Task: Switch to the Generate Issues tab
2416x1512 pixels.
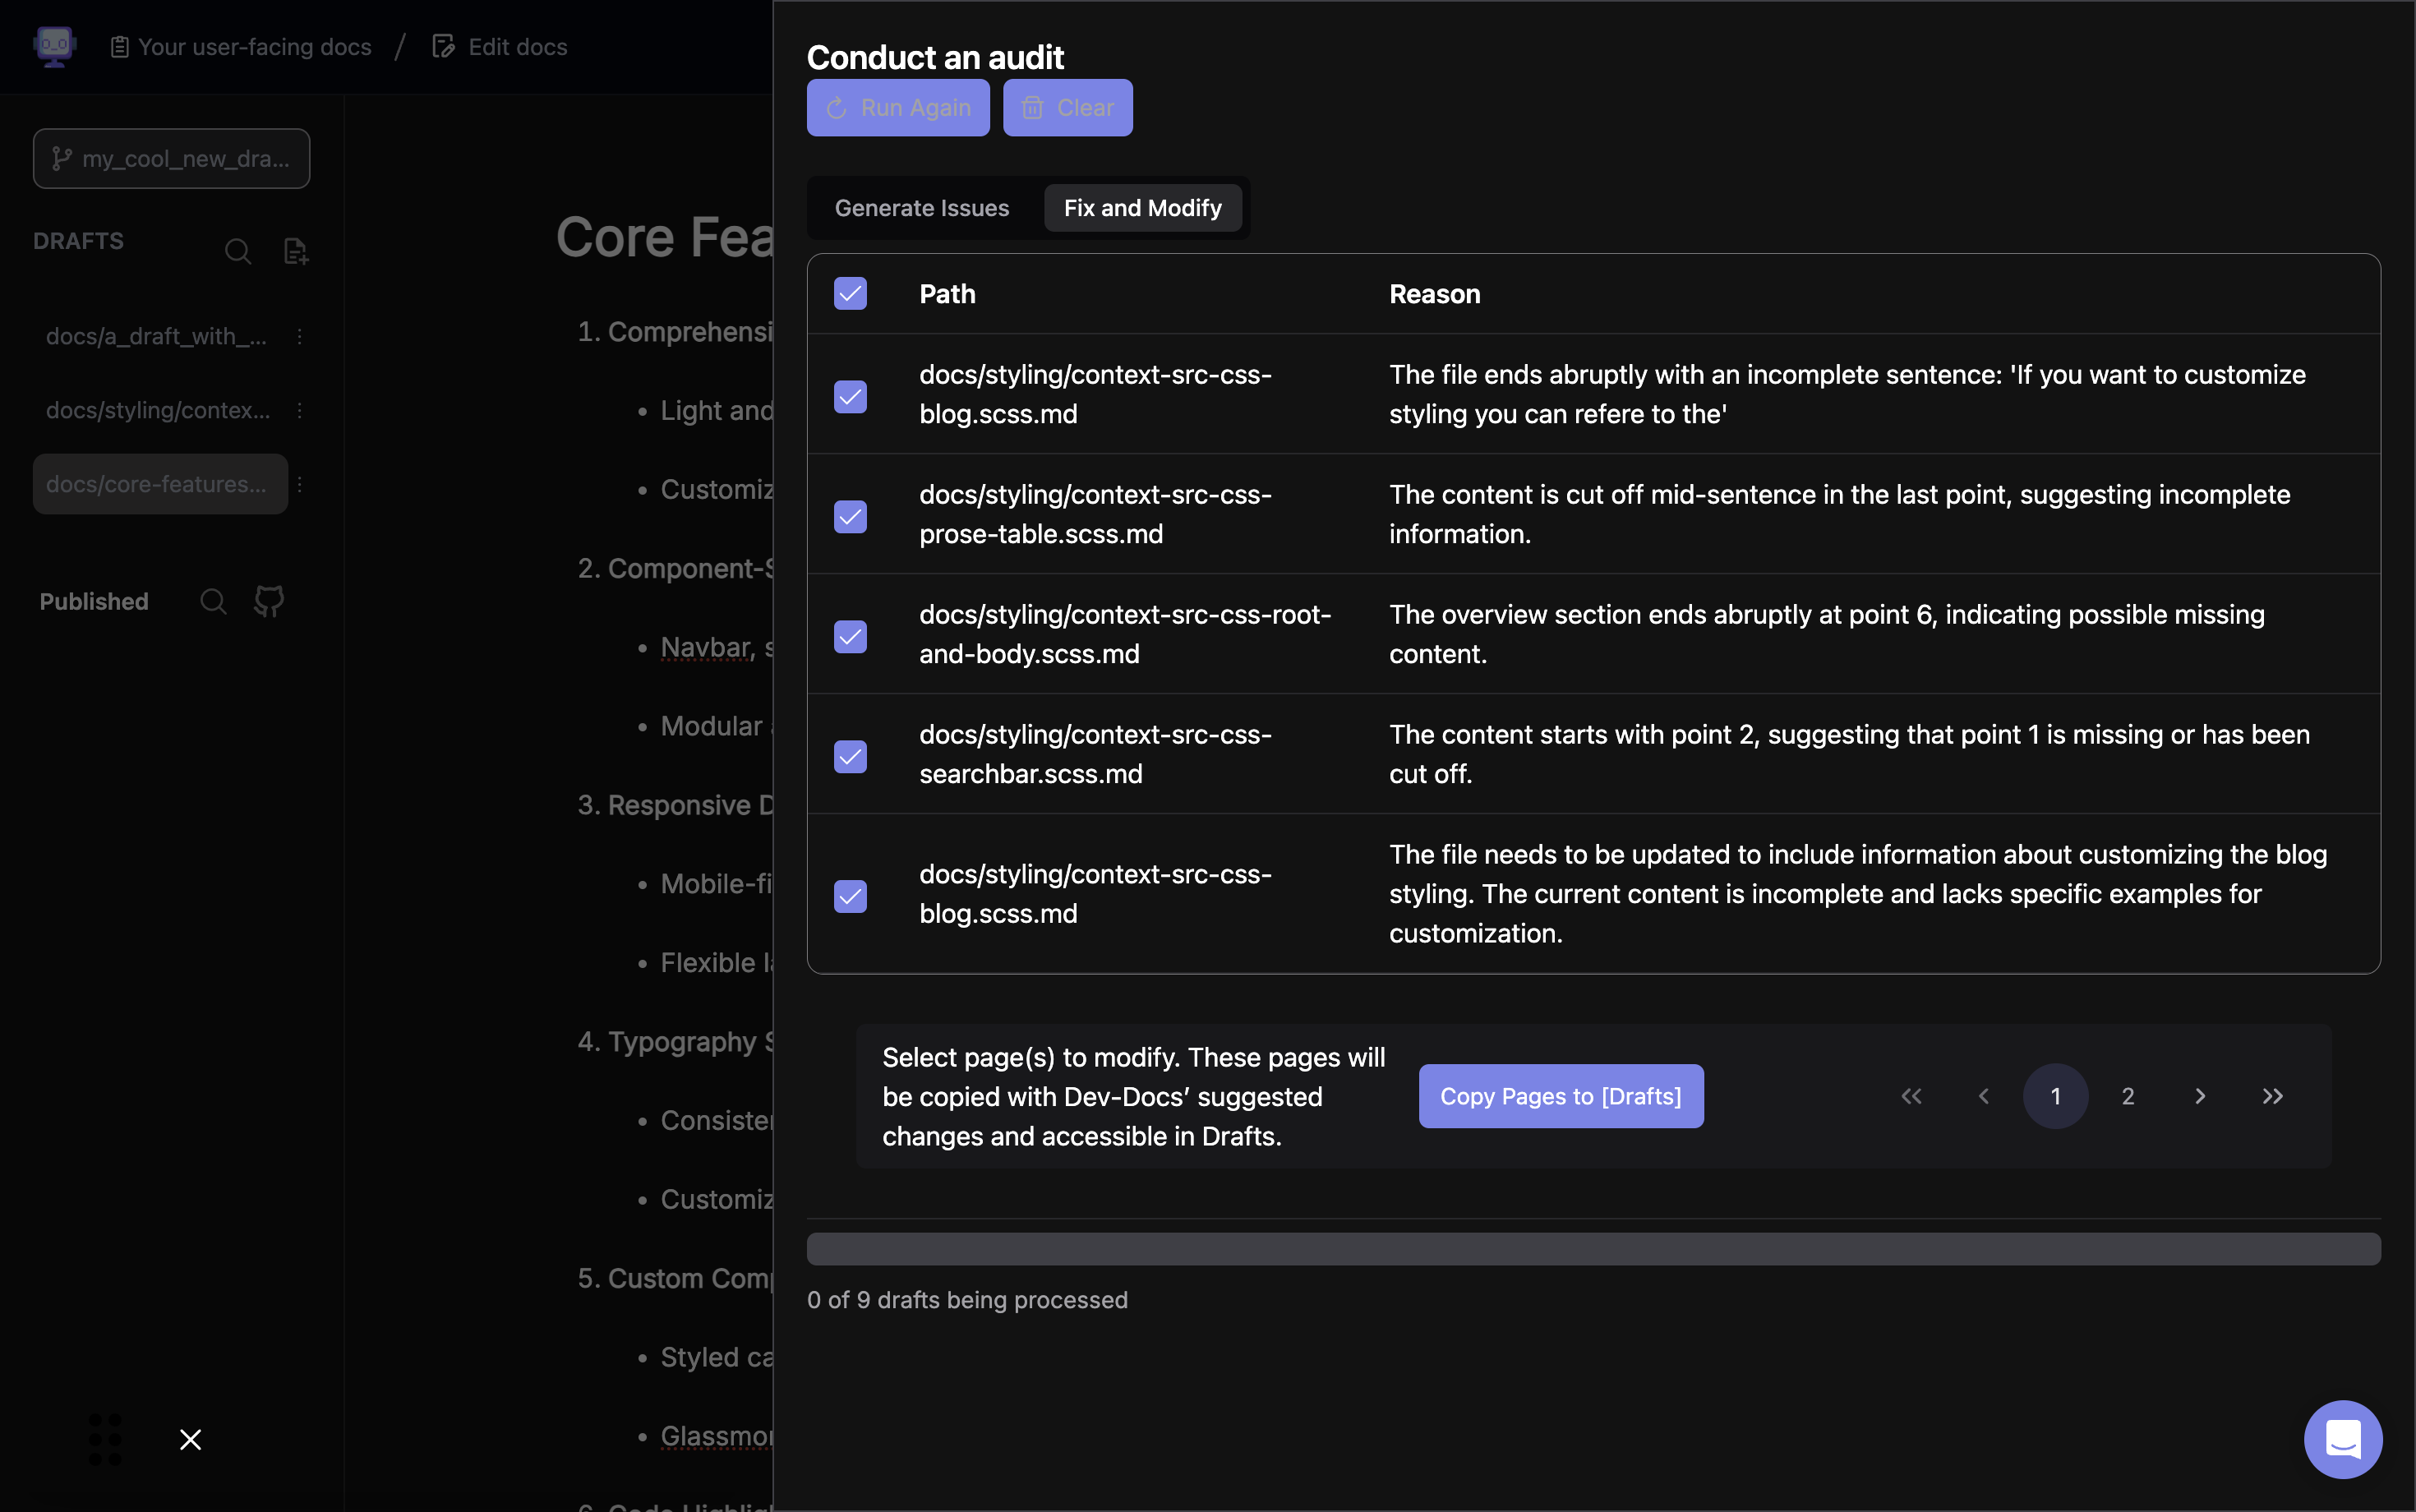Action: [x=921, y=208]
